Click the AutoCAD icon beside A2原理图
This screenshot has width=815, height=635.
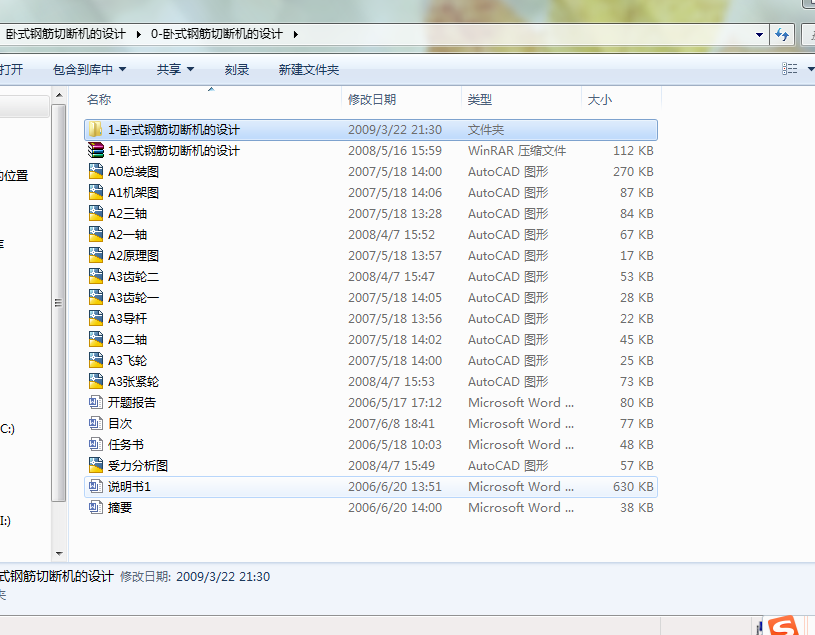tap(96, 255)
